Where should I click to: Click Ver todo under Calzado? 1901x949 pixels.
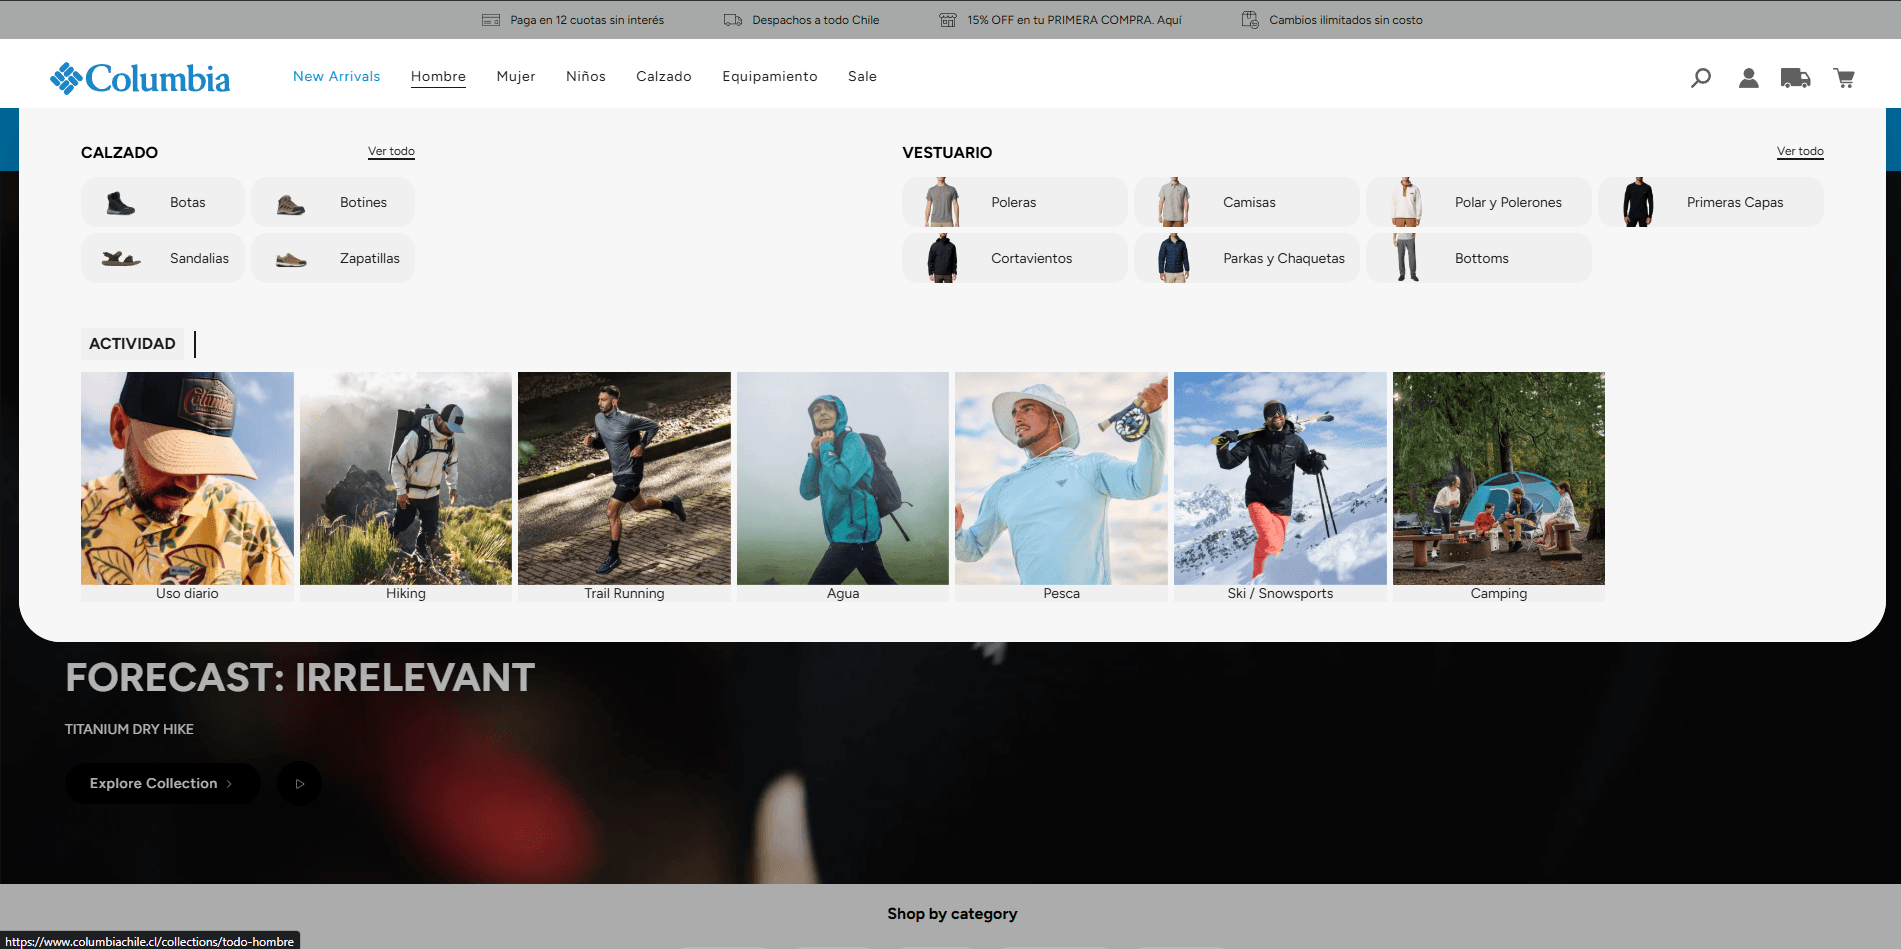[x=391, y=152]
